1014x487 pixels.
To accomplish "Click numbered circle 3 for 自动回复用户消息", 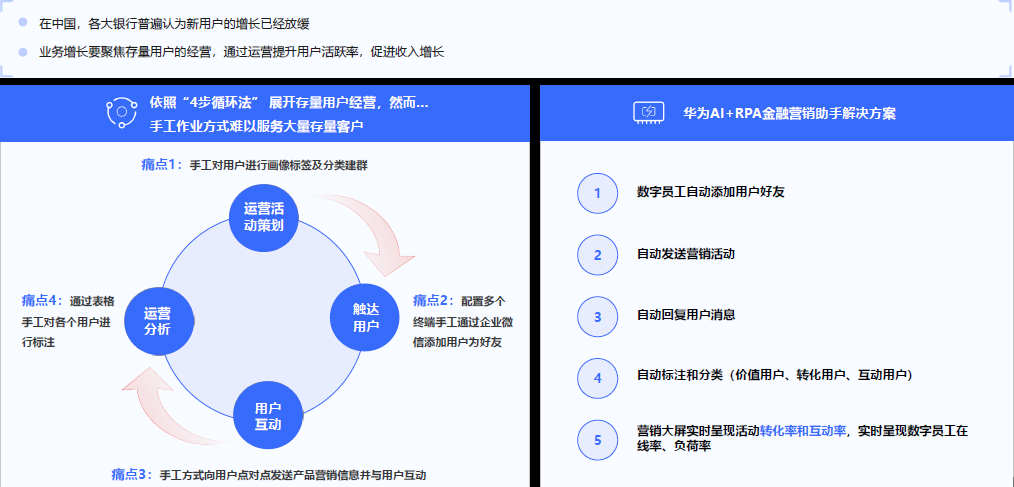I will click(x=598, y=317).
